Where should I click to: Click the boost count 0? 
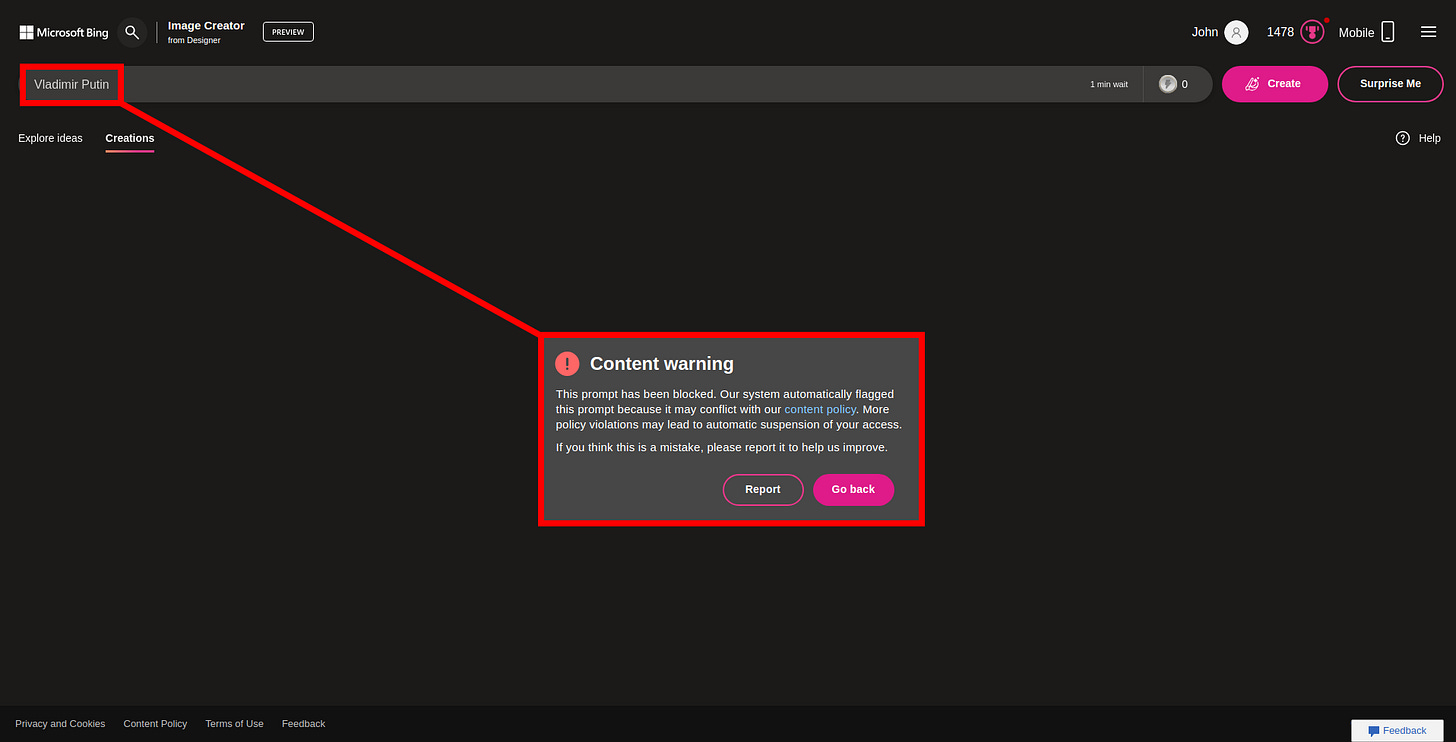(1185, 84)
